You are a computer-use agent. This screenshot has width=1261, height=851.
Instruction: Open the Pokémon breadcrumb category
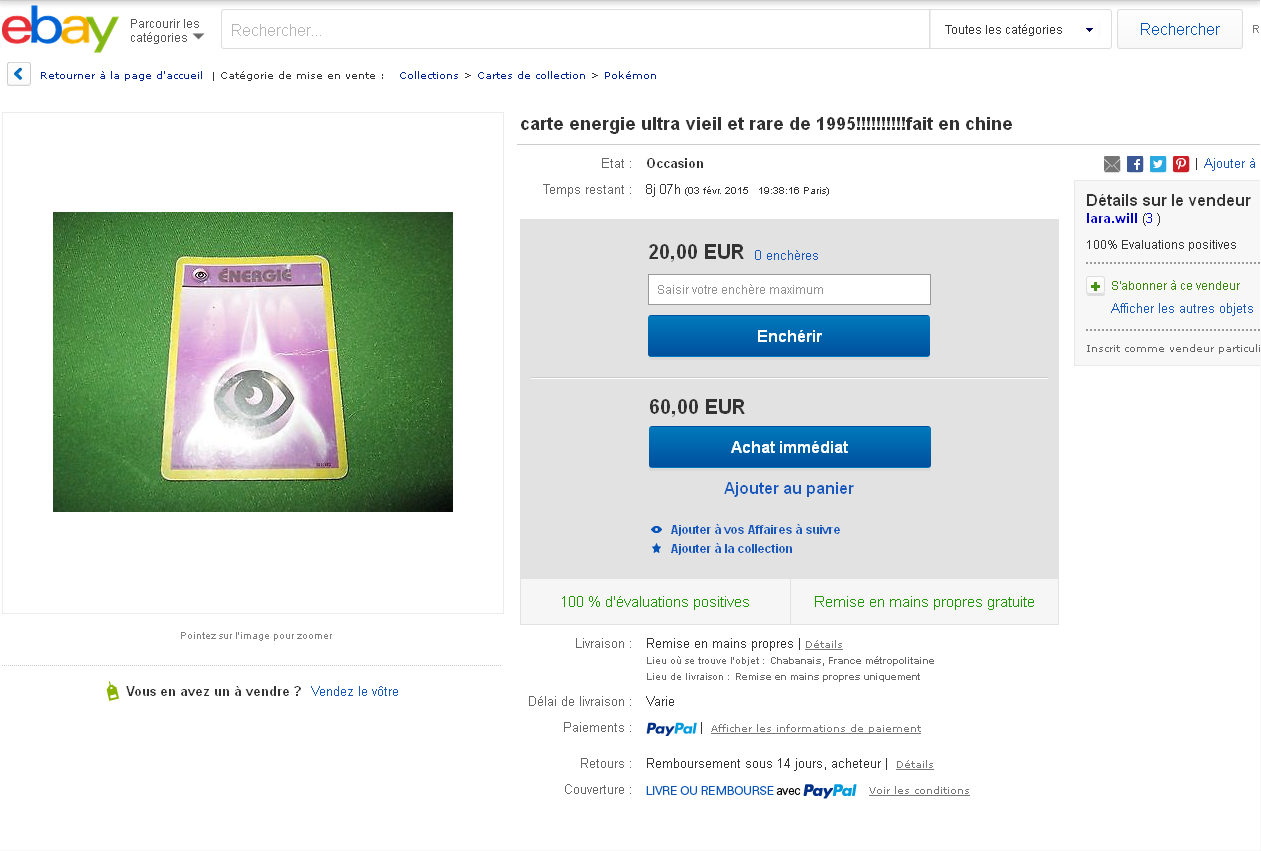tap(630, 76)
